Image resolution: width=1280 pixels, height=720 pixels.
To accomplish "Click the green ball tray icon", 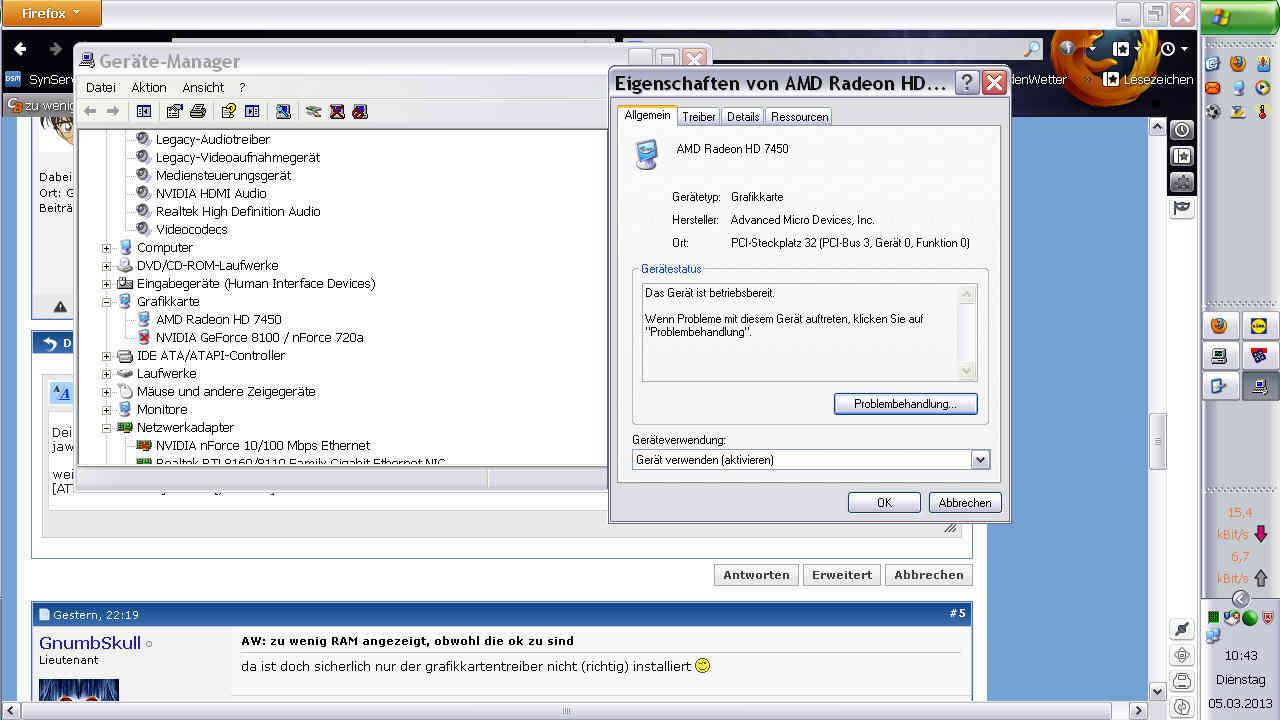I will 1250,617.
